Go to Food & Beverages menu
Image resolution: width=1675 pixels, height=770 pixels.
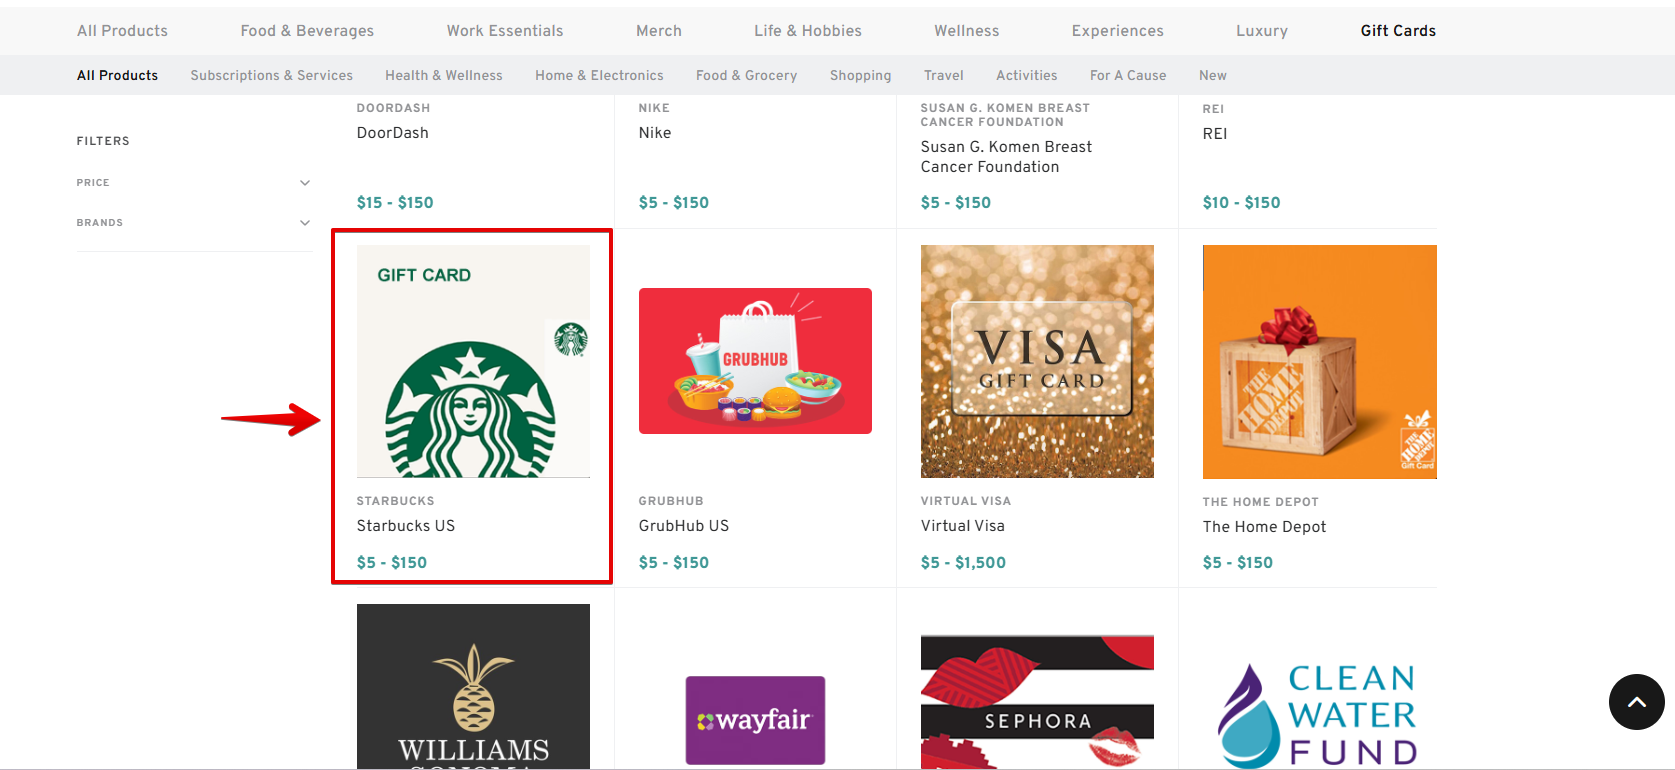click(x=307, y=31)
